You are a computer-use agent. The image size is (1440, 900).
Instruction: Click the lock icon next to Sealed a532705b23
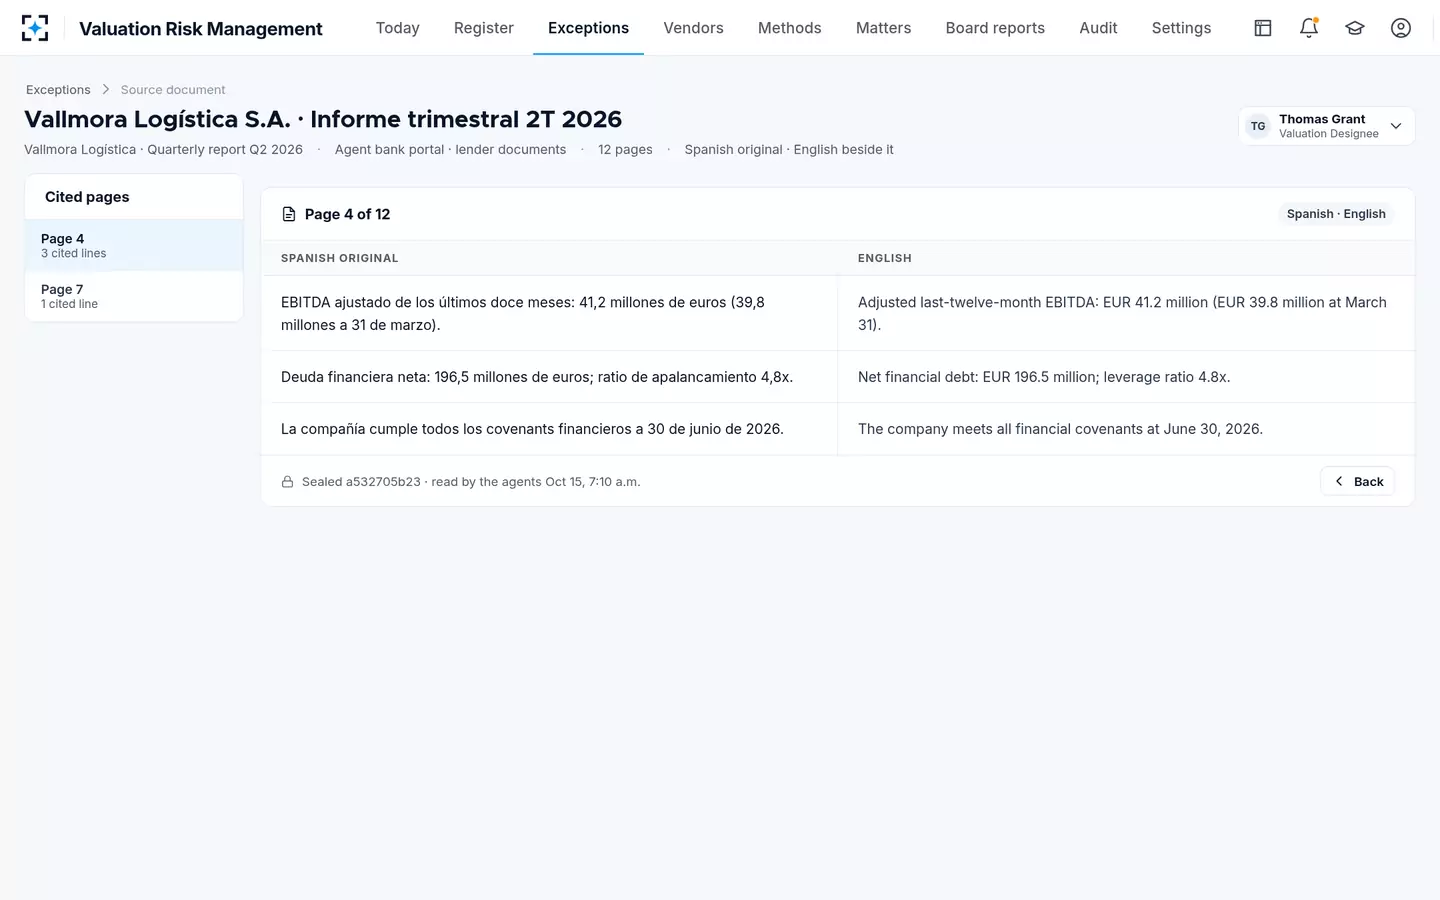pos(288,482)
